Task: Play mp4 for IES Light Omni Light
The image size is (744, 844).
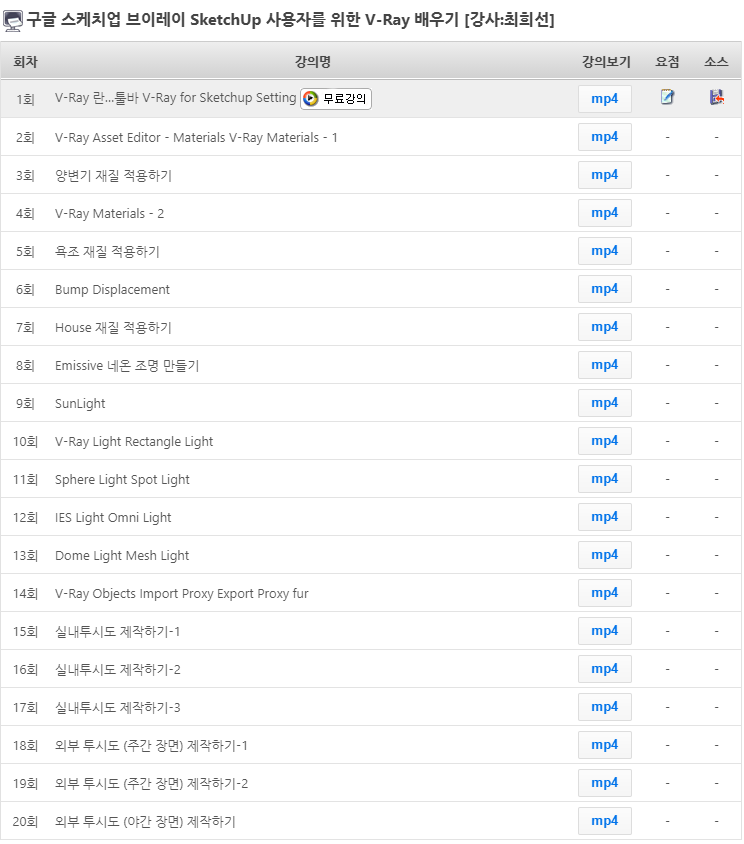Action: pyautogui.click(x=605, y=517)
